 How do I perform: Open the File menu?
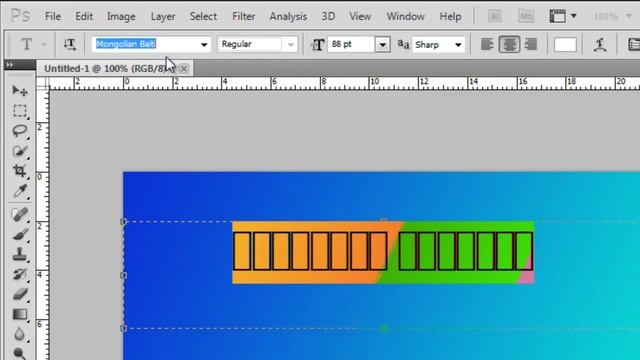pos(53,16)
